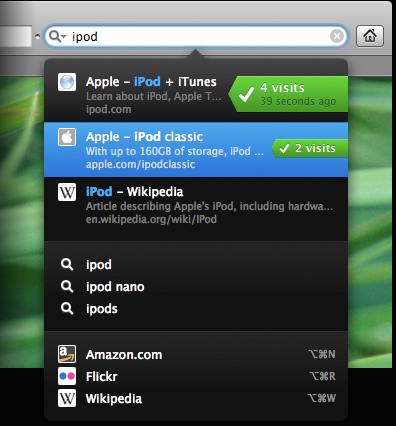Image resolution: width=396 pixels, height=426 pixels.
Task: Select the Apple – iPod classic result
Action: pyautogui.click(x=196, y=150)
